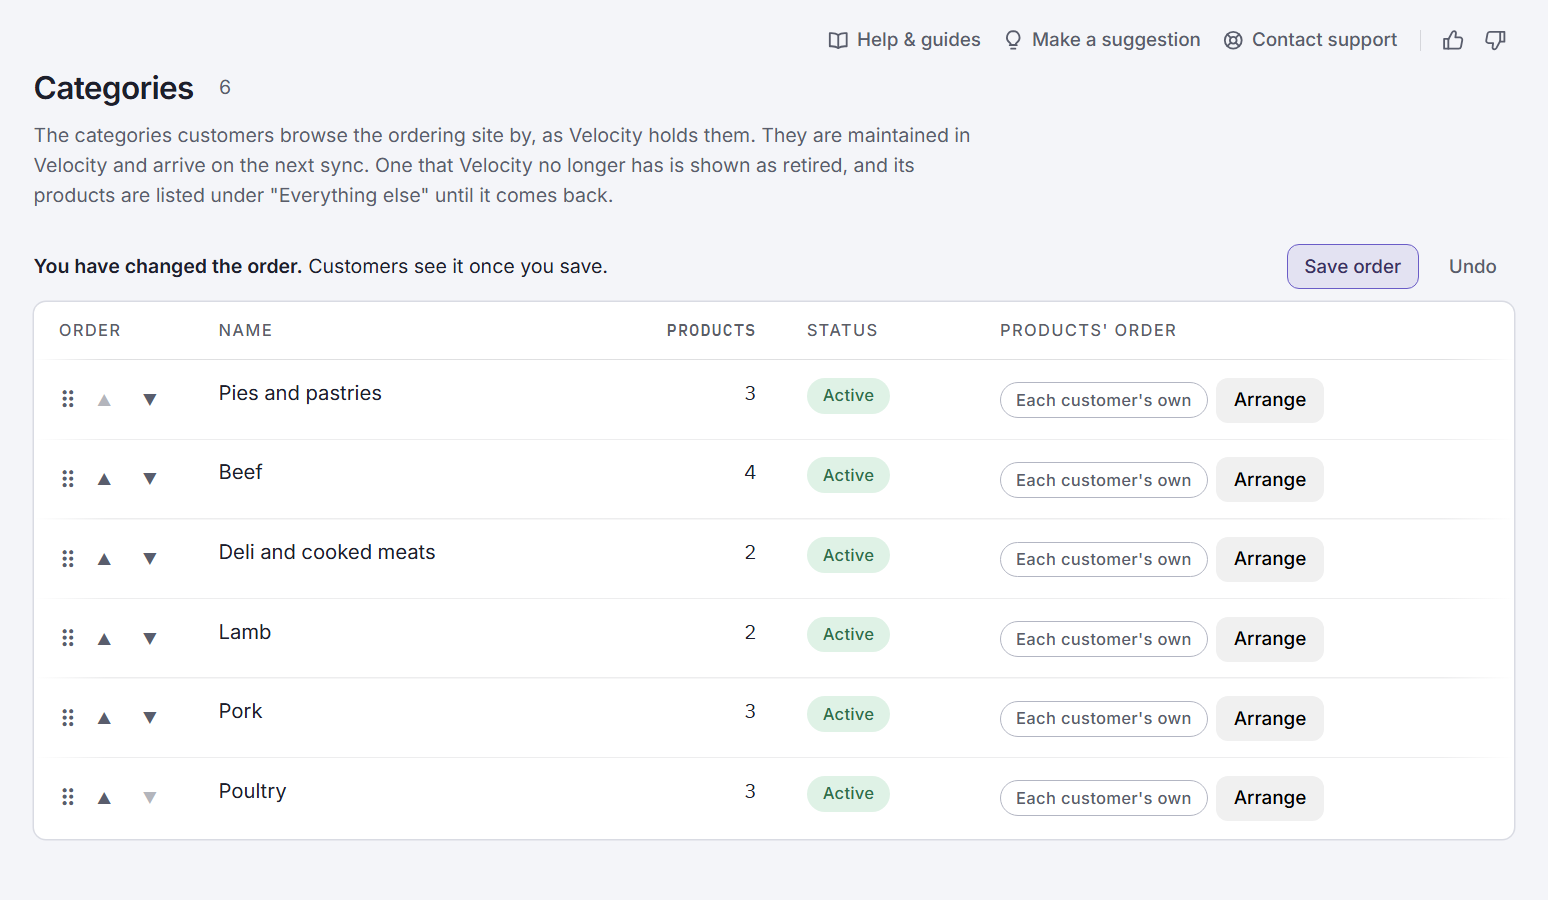
Task: Save the changed category order
Action: 1352,266
